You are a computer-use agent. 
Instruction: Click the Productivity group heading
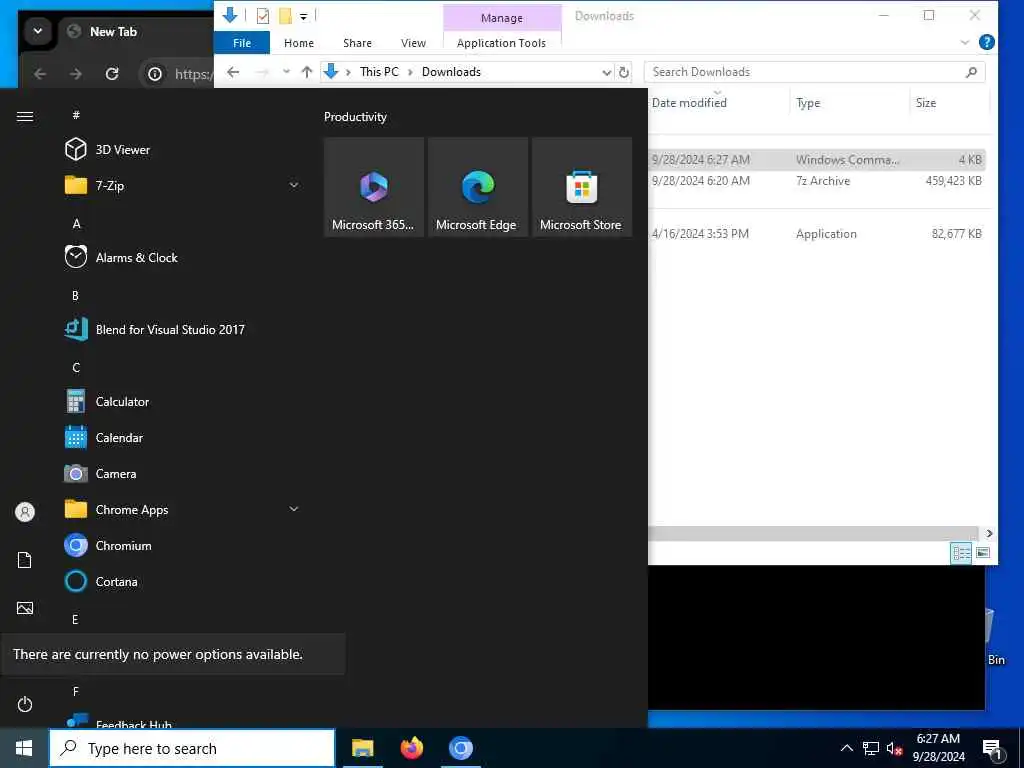tap(355, 117)
